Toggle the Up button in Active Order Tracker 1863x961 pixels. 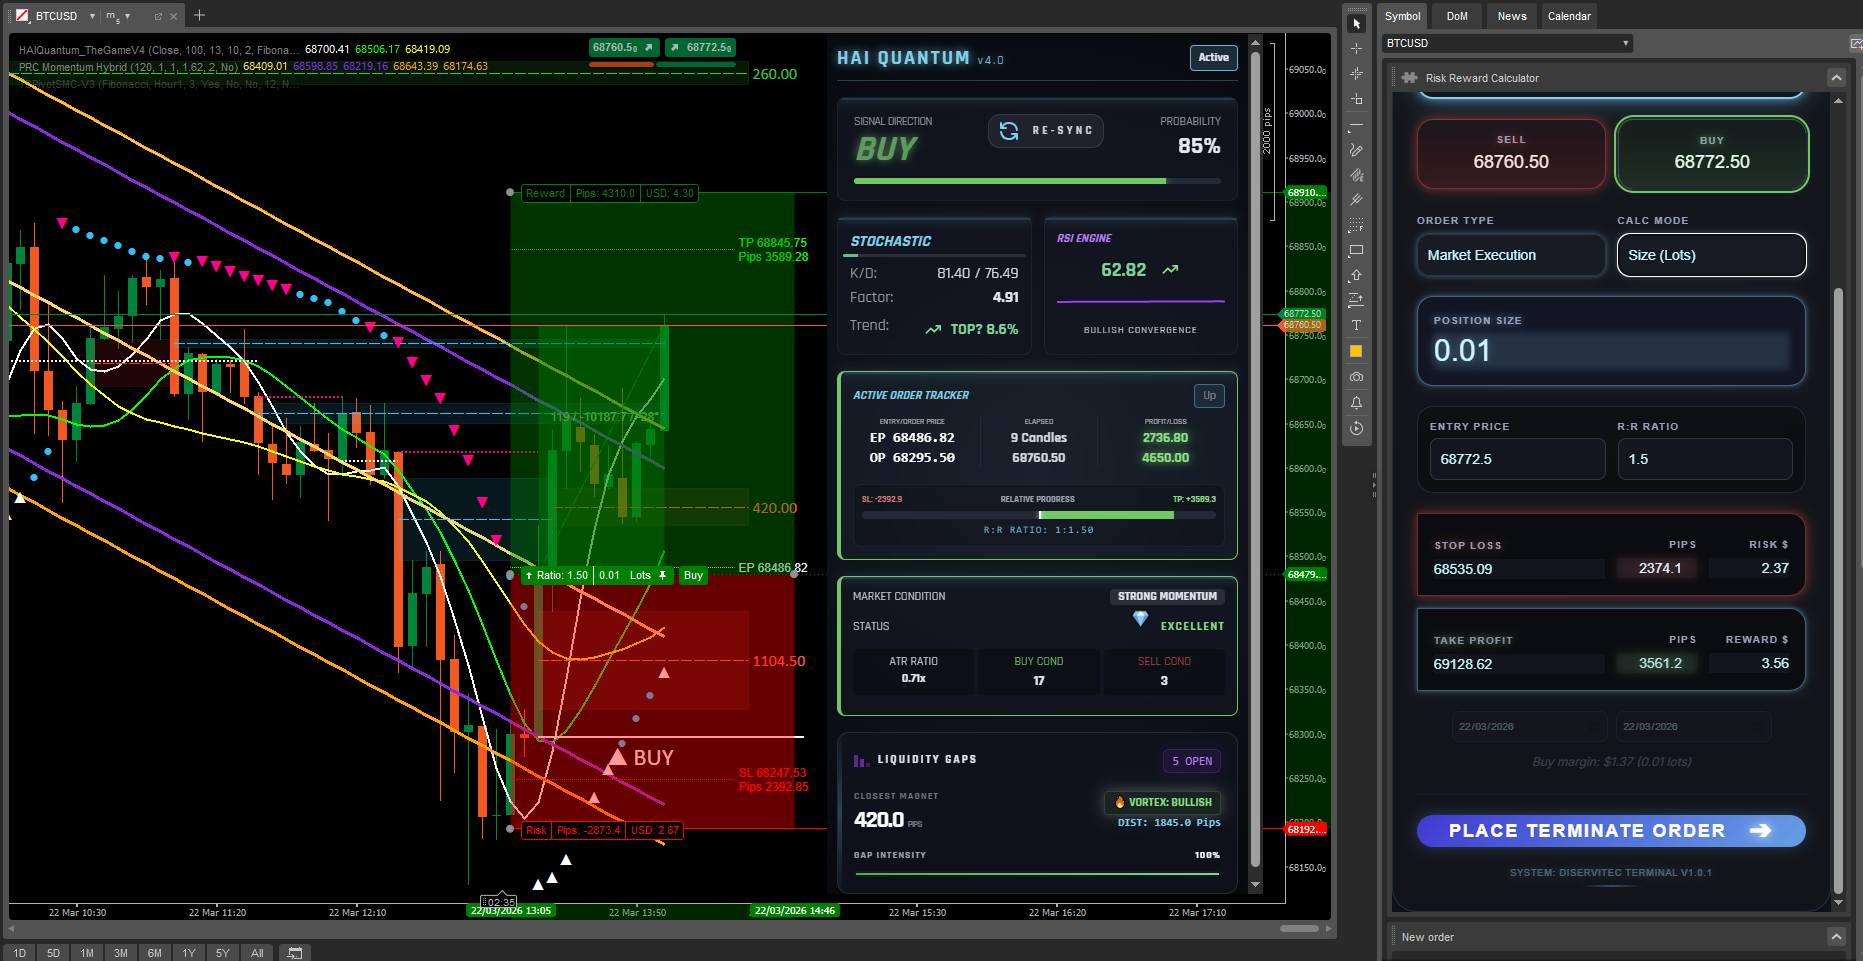pos(1209,396)
